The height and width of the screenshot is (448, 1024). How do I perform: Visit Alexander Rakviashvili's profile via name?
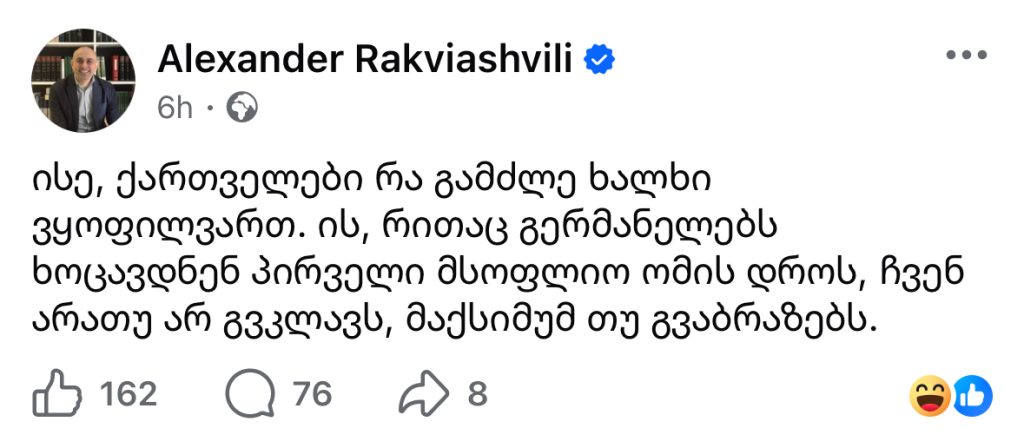pyautogui.click(x=365, y=61)
